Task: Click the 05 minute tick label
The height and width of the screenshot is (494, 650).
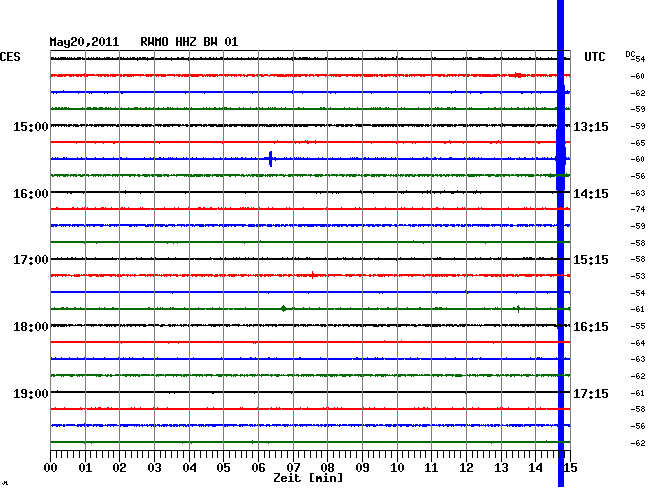Action: [x=223, y=468]
